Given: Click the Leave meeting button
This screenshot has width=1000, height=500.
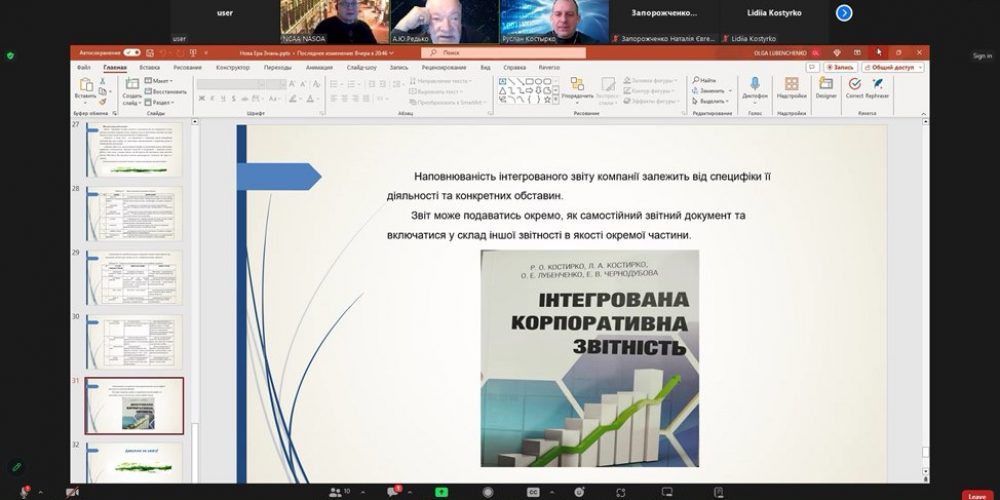Looking at the screenshot, I should (976, 494).
